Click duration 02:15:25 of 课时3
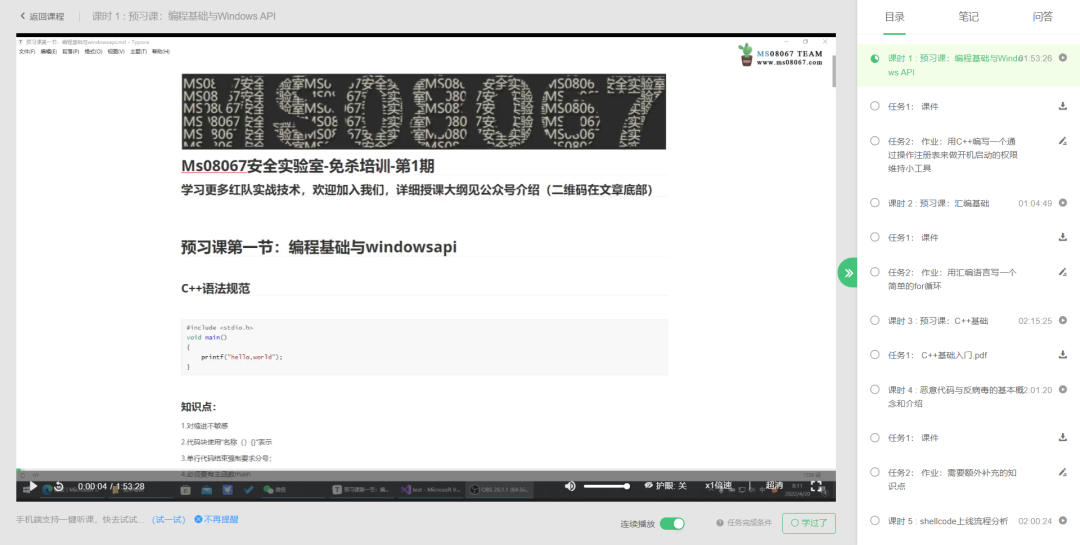The width and height of the screenshot is (1080, 545). tap(1035, 320)
